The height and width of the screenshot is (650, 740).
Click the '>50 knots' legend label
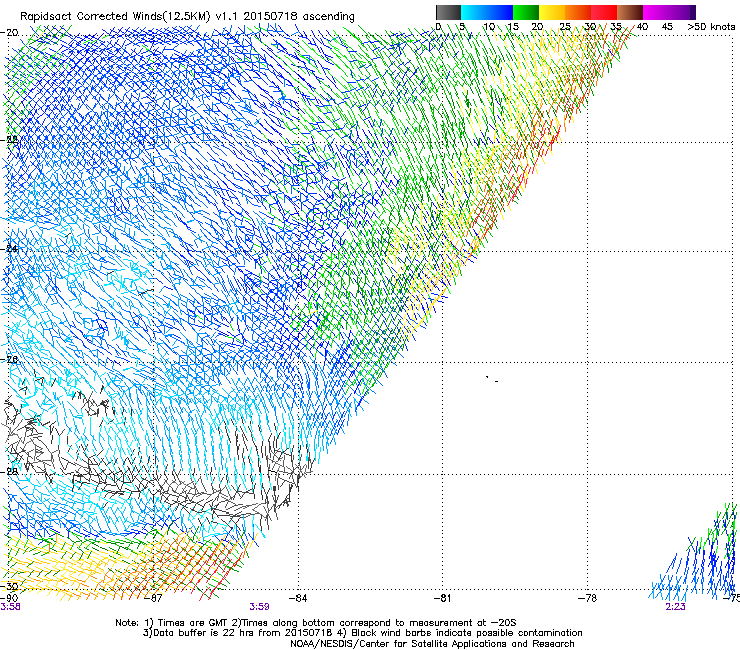click(711, 27)
